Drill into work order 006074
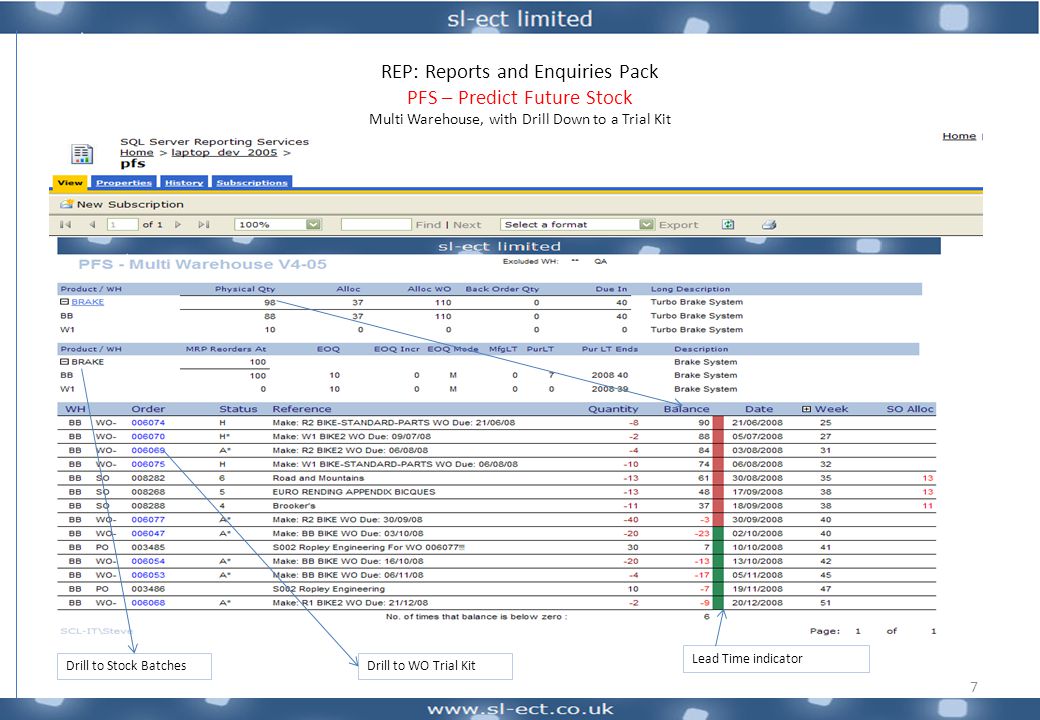This screenshot has width=1040, height=720. [148, 422]
